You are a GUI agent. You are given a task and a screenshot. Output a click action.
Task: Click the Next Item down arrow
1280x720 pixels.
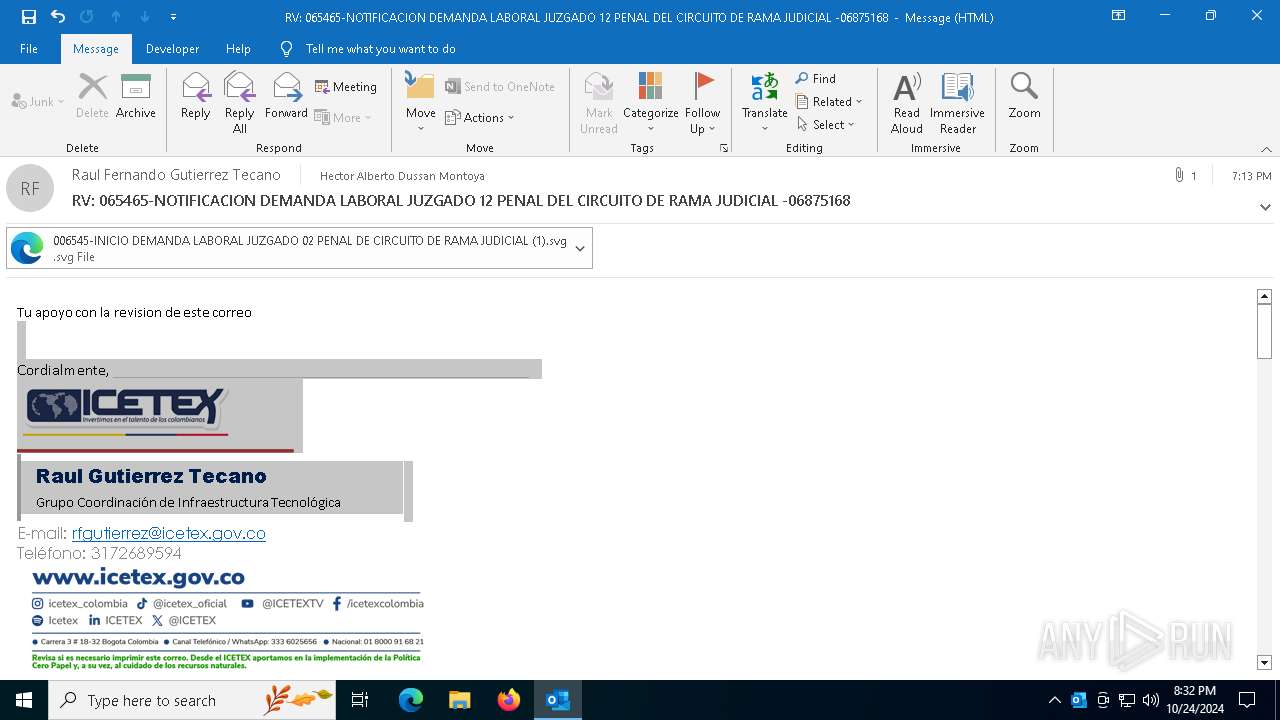point(145,17)
